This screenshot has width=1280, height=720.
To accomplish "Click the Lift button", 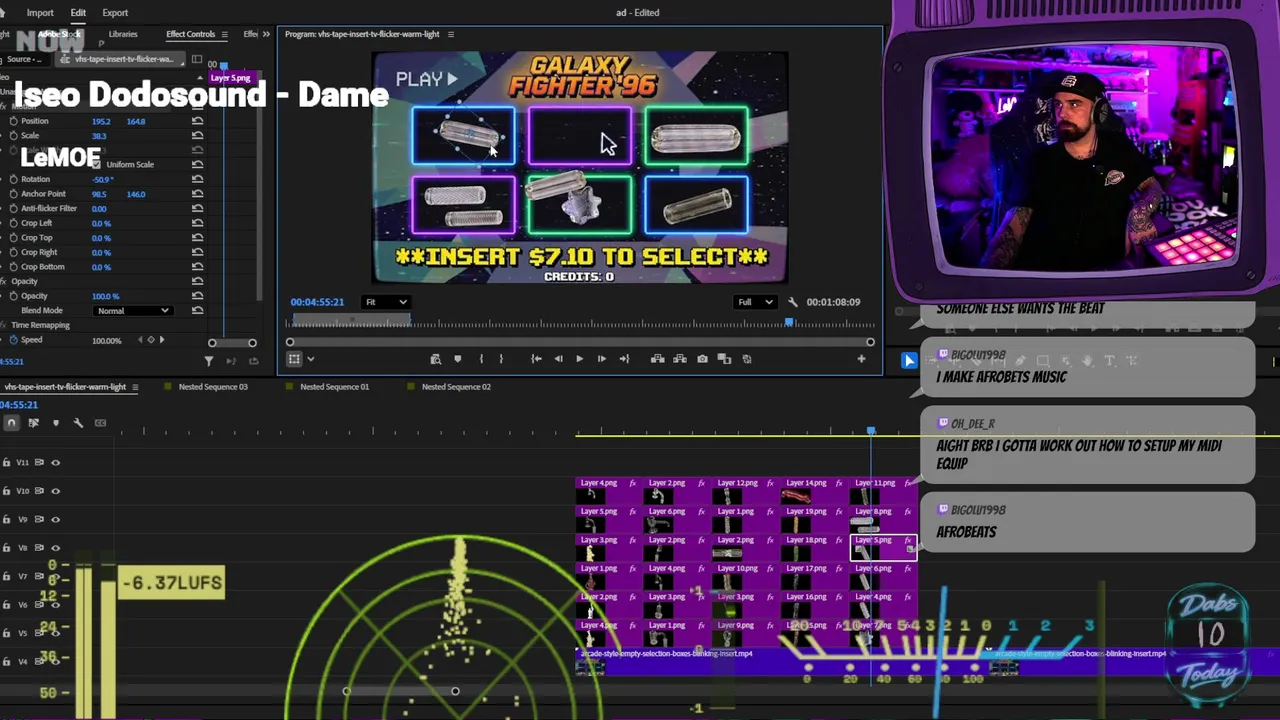I will [x=658, y=359].
